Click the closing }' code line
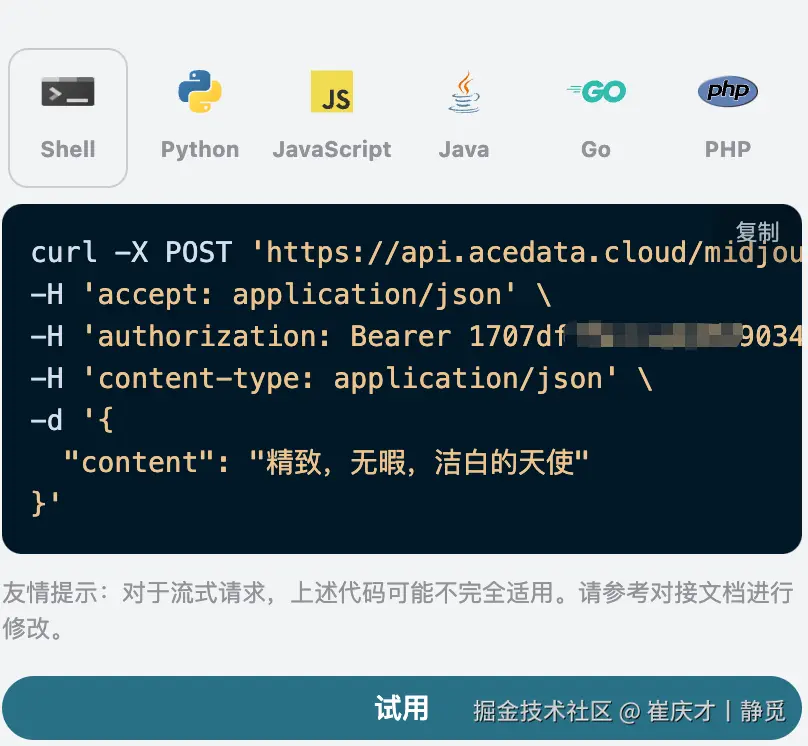The width and height of the screenshot is (808, 746). tap(45, 504)
